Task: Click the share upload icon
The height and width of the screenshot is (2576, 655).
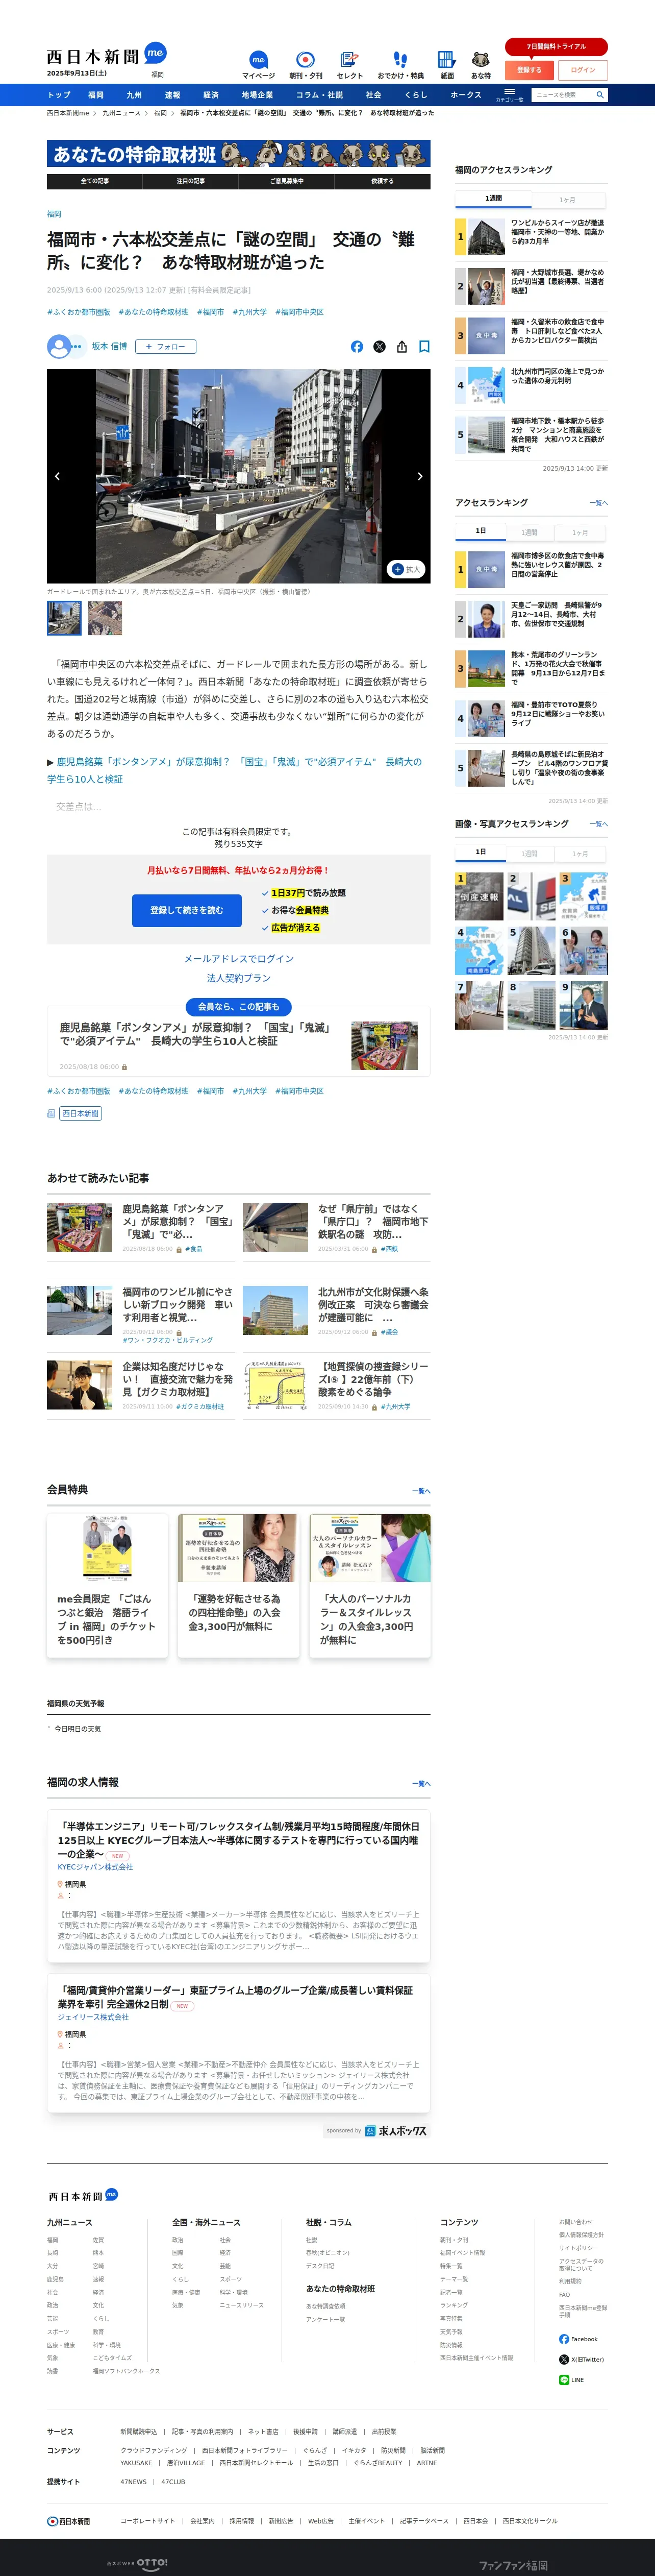Action: (402, 347)
